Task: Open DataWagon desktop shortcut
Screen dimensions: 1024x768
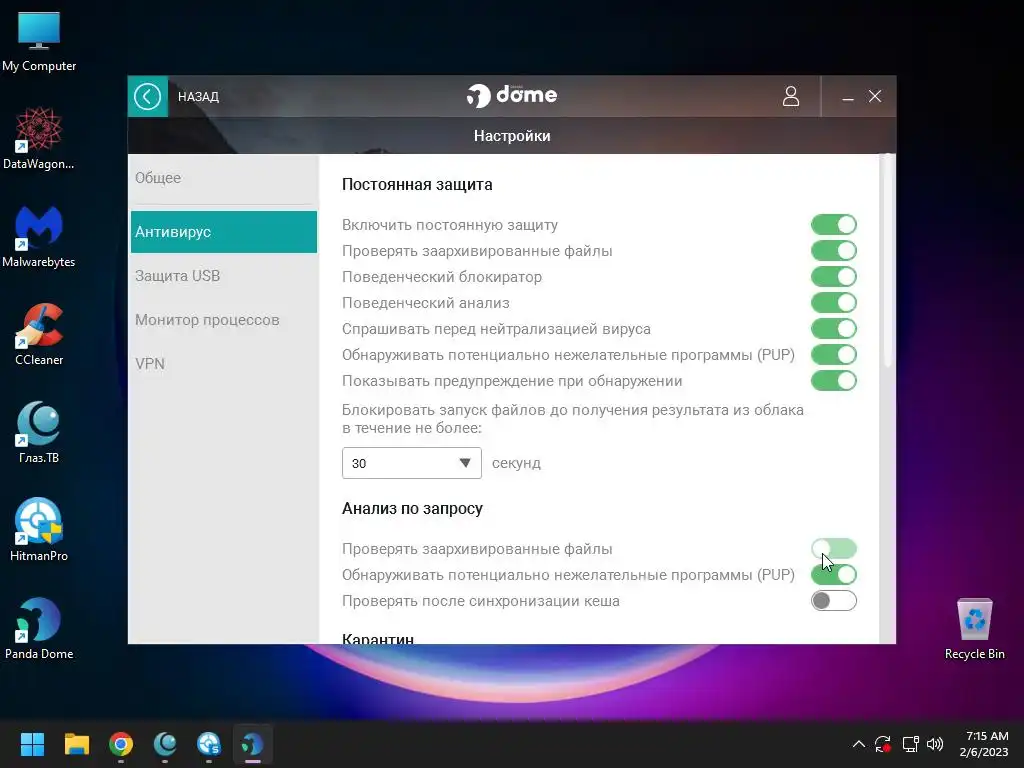Action: pyautogui.click(x=39, y=139)
